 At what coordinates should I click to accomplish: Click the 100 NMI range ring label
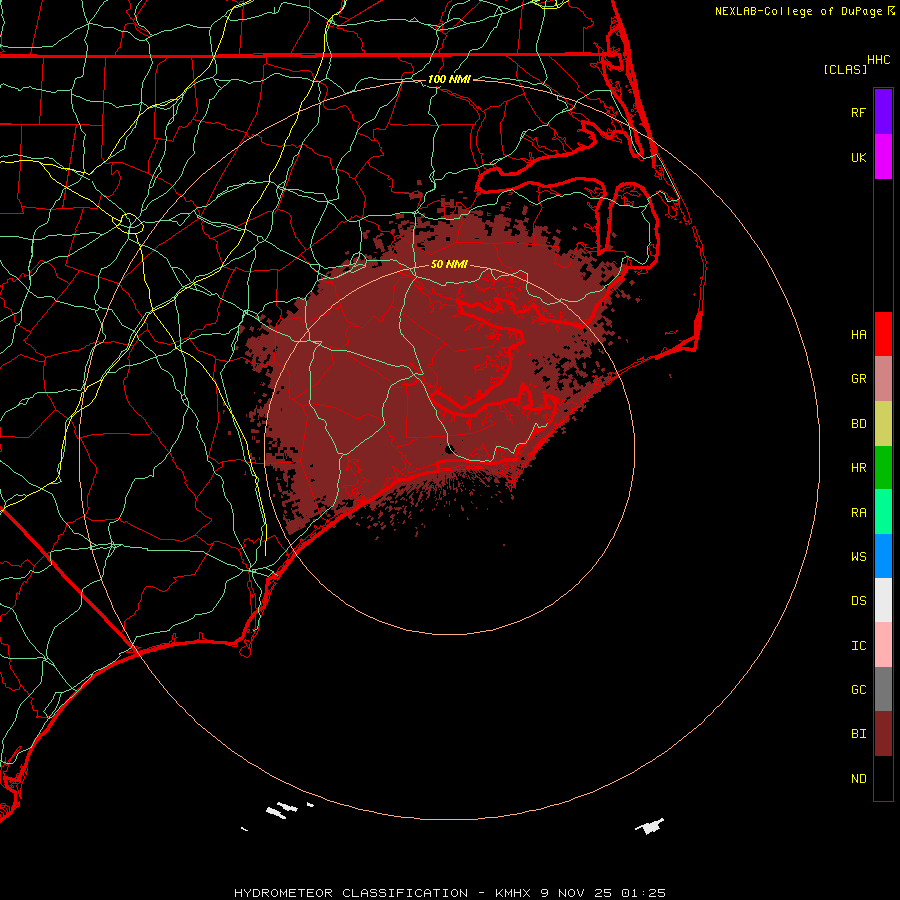coord(449,79)
